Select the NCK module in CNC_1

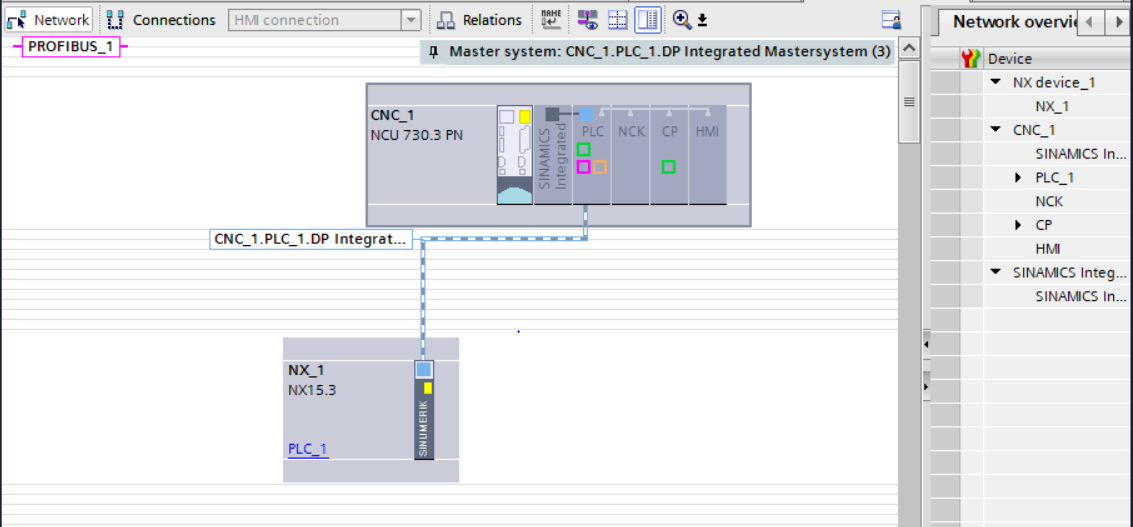pos(631,155)
